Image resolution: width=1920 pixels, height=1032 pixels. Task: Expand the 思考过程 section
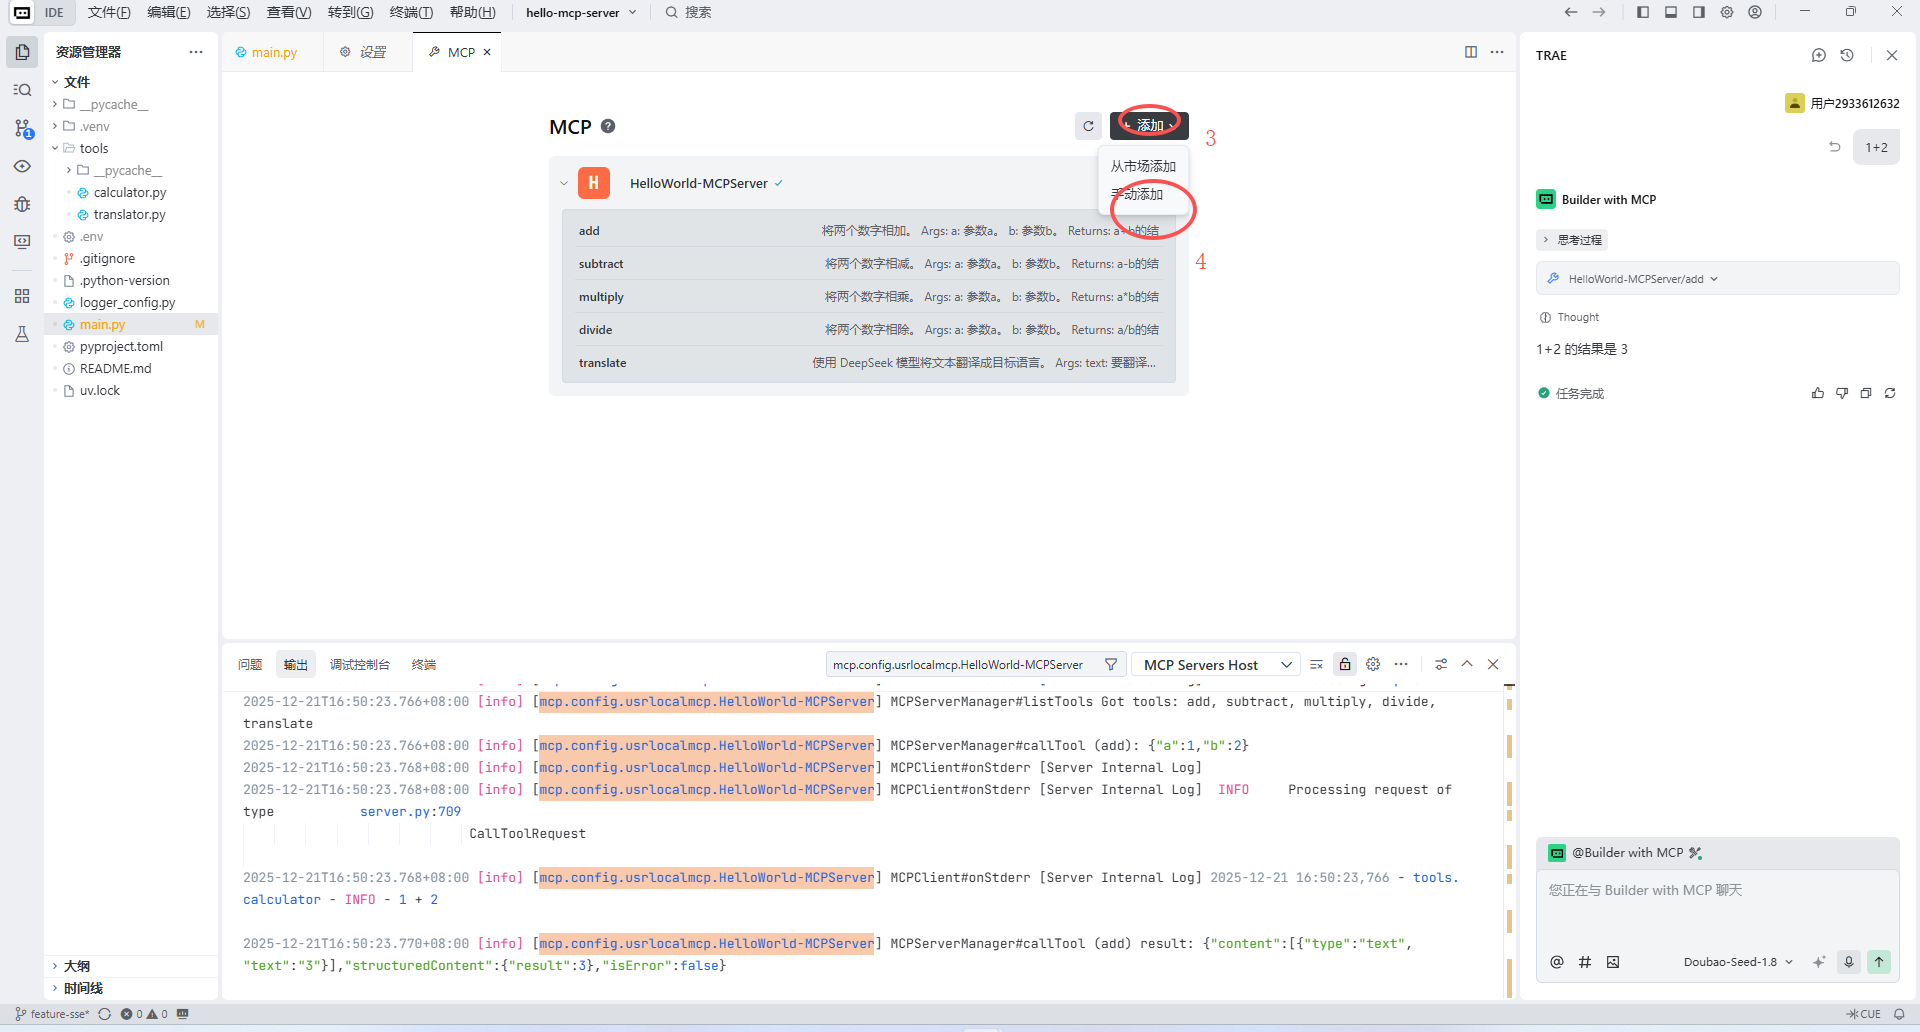point(1571,240)
